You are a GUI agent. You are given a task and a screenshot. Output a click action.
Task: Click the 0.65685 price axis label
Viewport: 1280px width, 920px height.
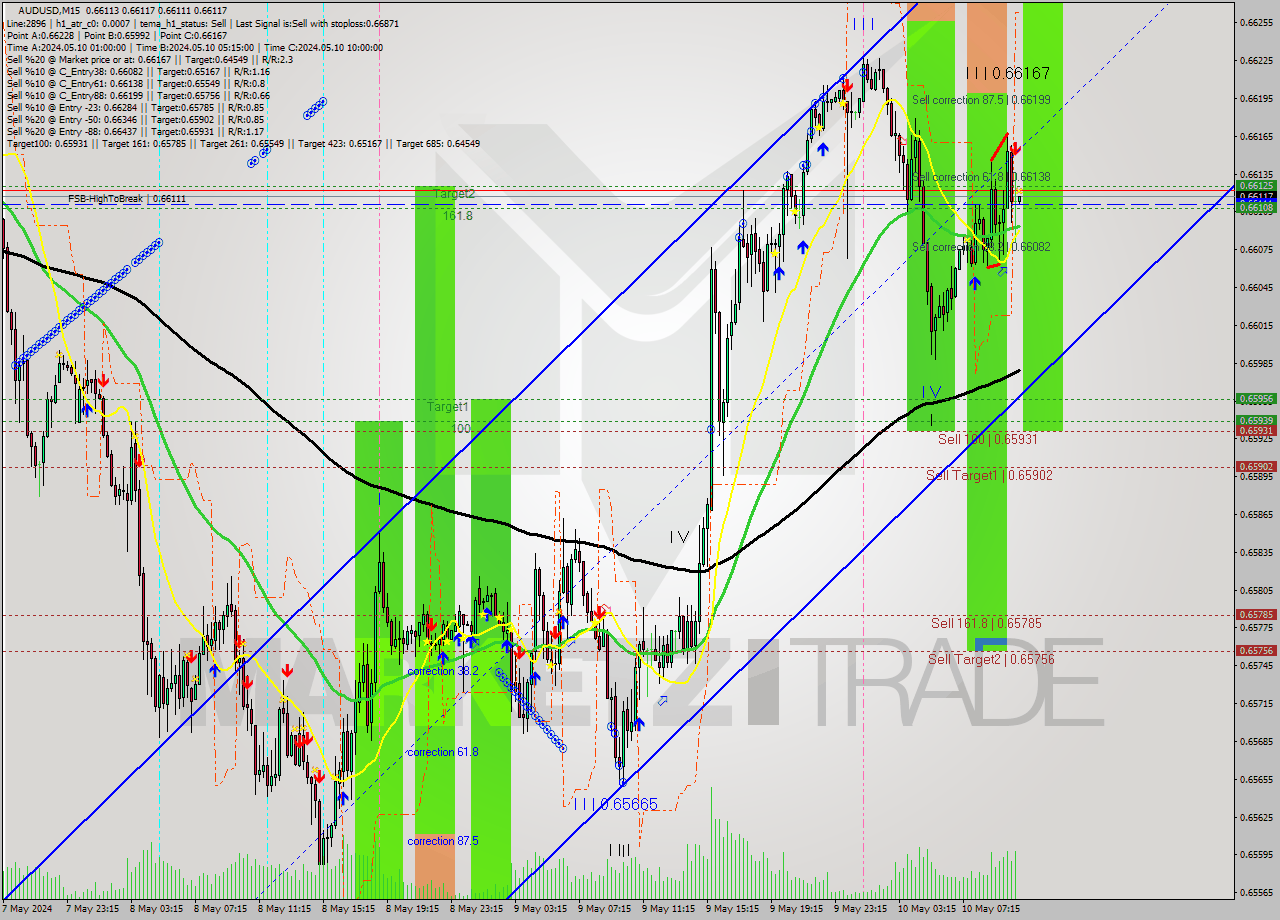click(x=1256, y=741)
